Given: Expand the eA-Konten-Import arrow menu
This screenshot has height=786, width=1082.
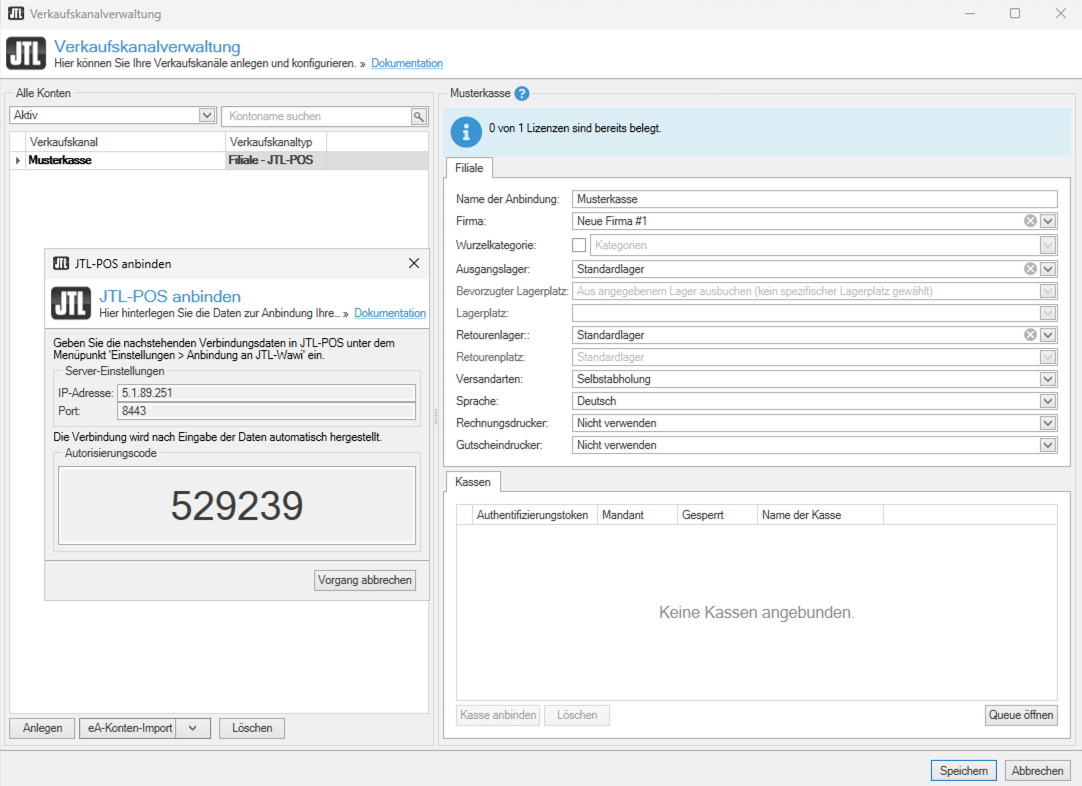Looking at the screenshot, I should click(193, 728).
